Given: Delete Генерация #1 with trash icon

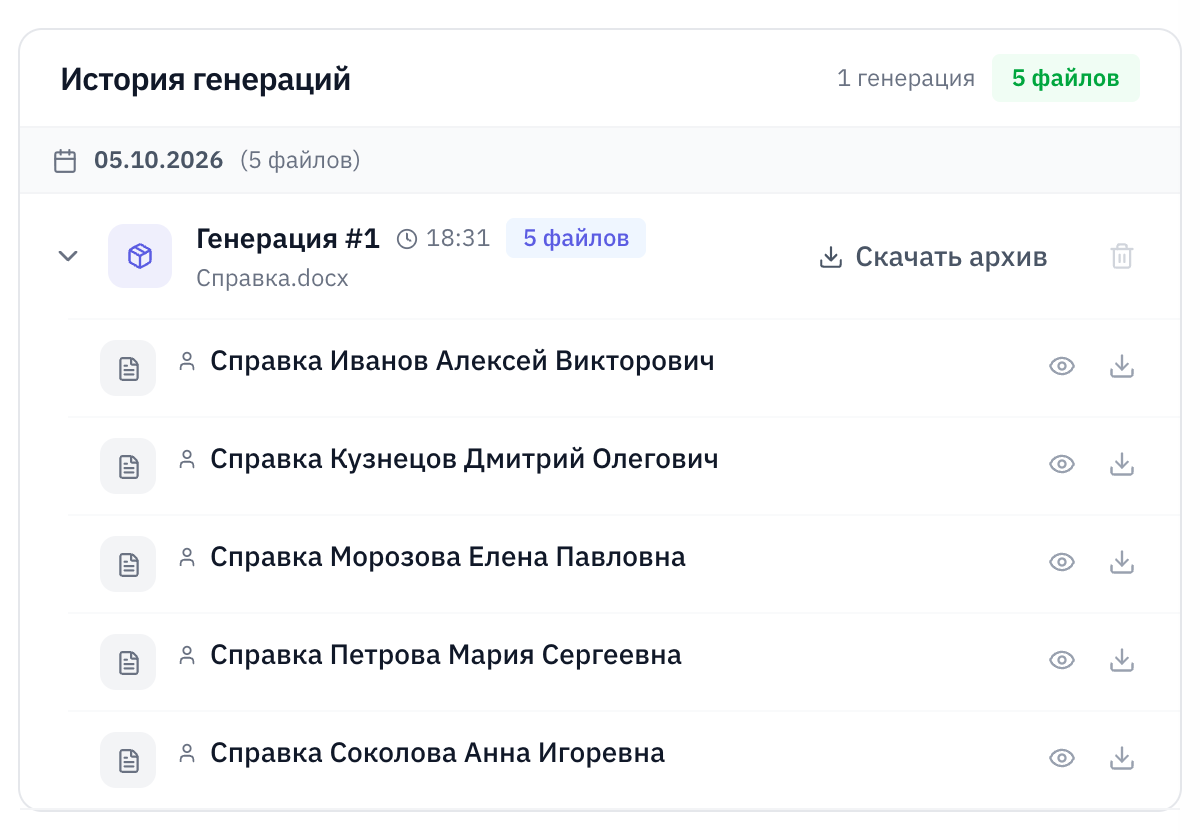Looking at the screenshot, I should point(1122,257).
